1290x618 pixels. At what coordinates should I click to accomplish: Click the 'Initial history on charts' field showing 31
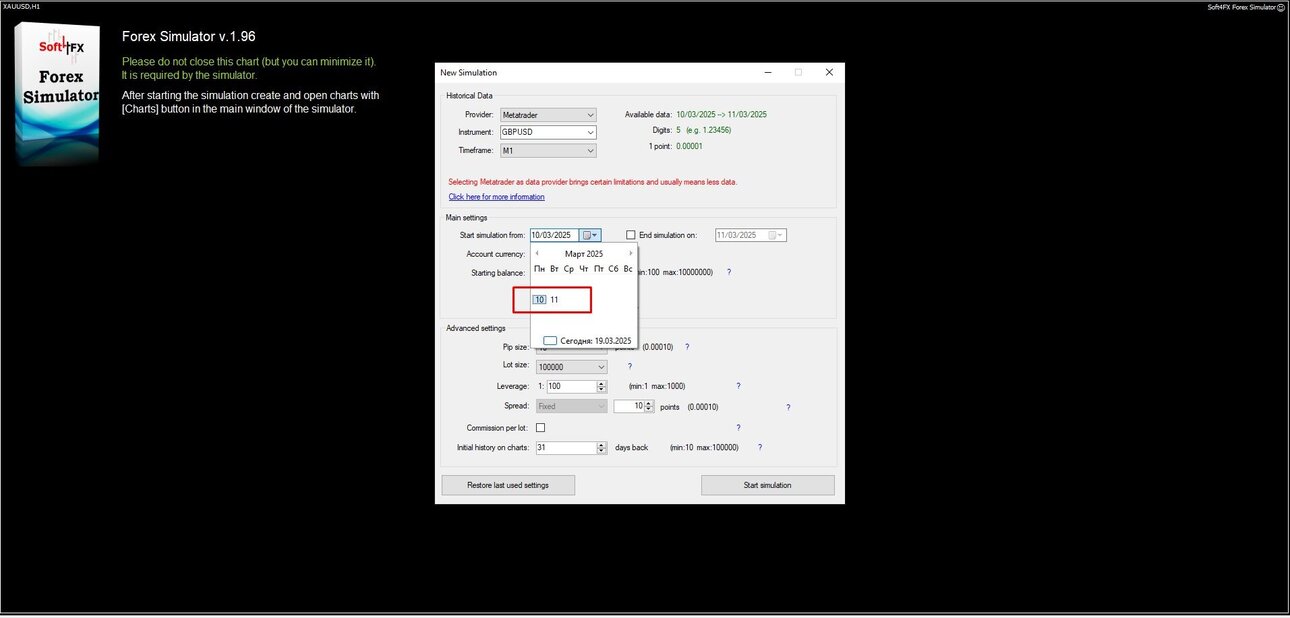567,448
